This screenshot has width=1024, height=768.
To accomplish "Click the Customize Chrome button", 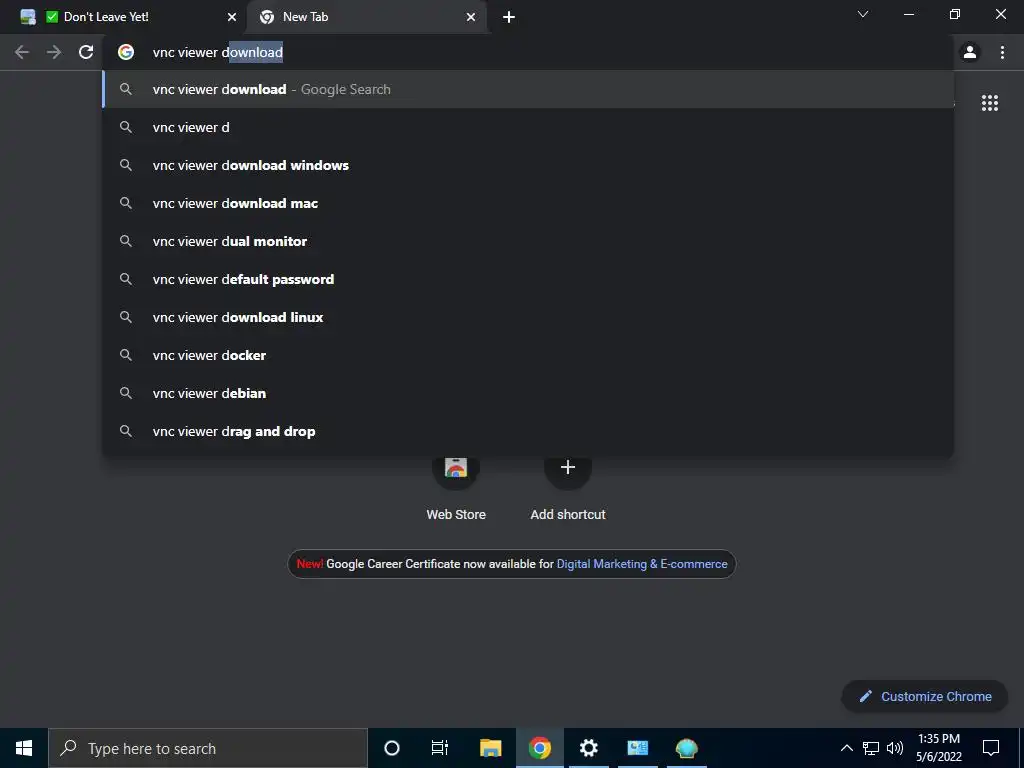I will click(924, 696).
